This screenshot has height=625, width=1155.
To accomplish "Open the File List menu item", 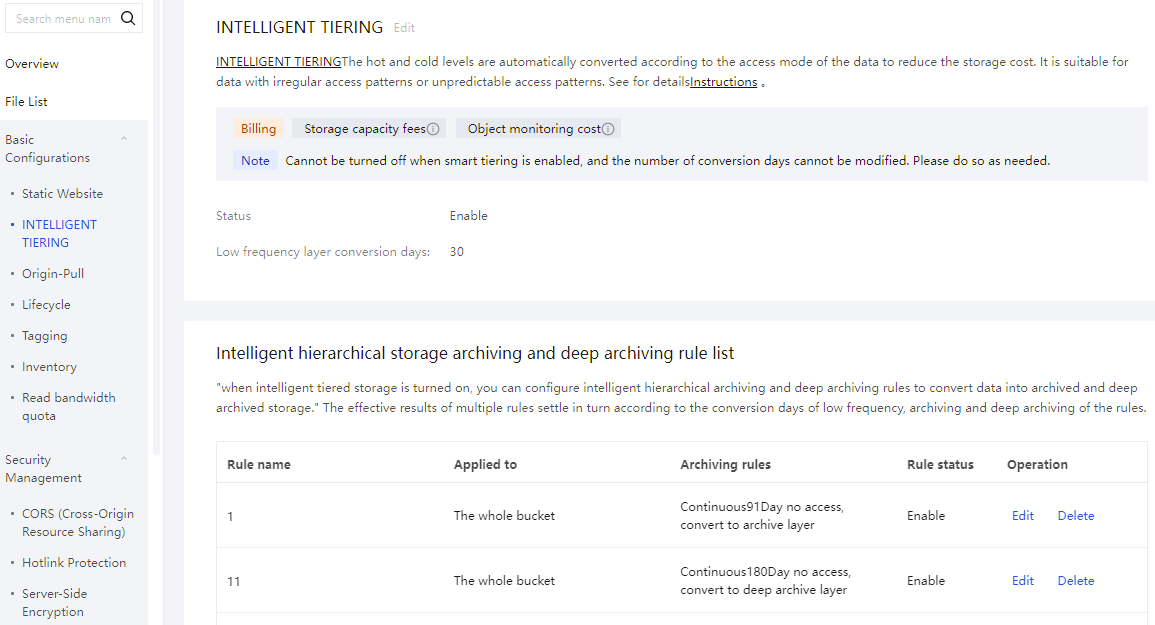I will tap(26, 102).
